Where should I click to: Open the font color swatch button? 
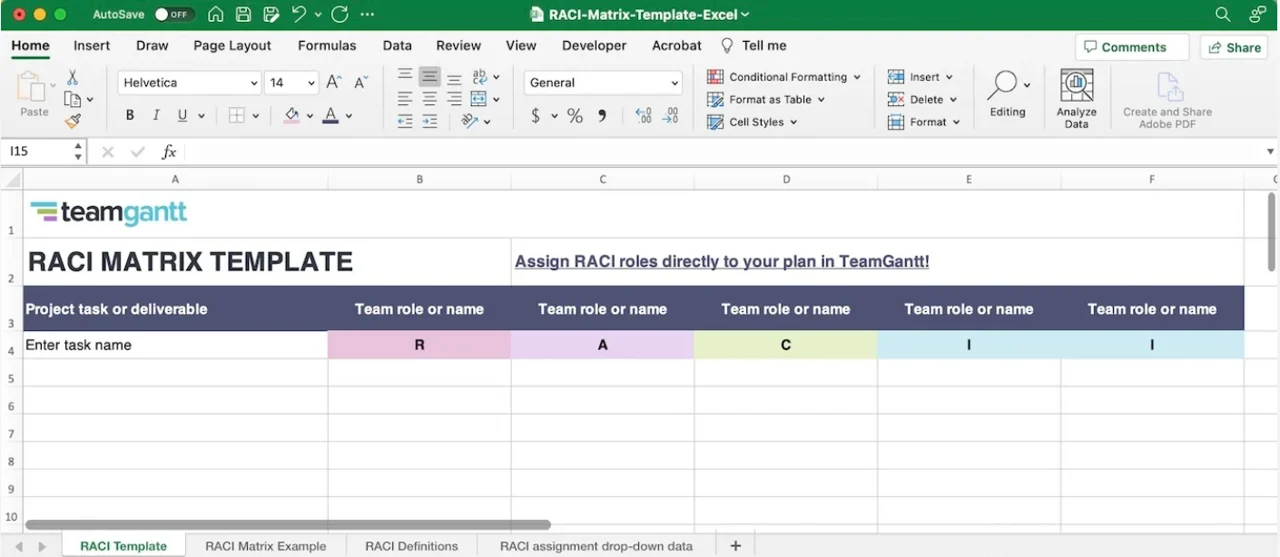click(330, 116)
